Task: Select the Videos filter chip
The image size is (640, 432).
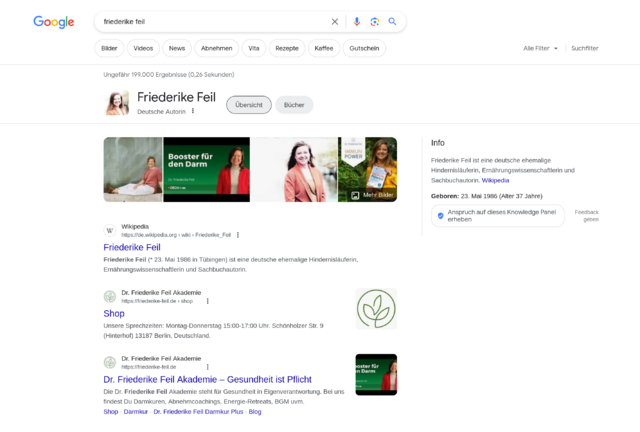Action: pyautogui.click(x=143, y=48)
